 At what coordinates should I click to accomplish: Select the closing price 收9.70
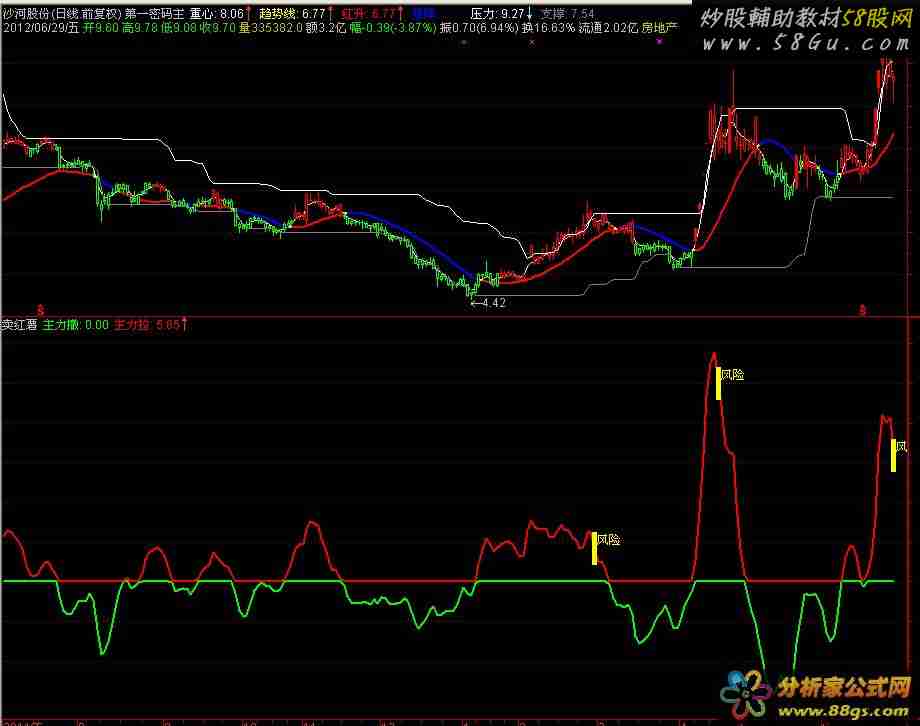pyautogui.click(x=218, y=28)
